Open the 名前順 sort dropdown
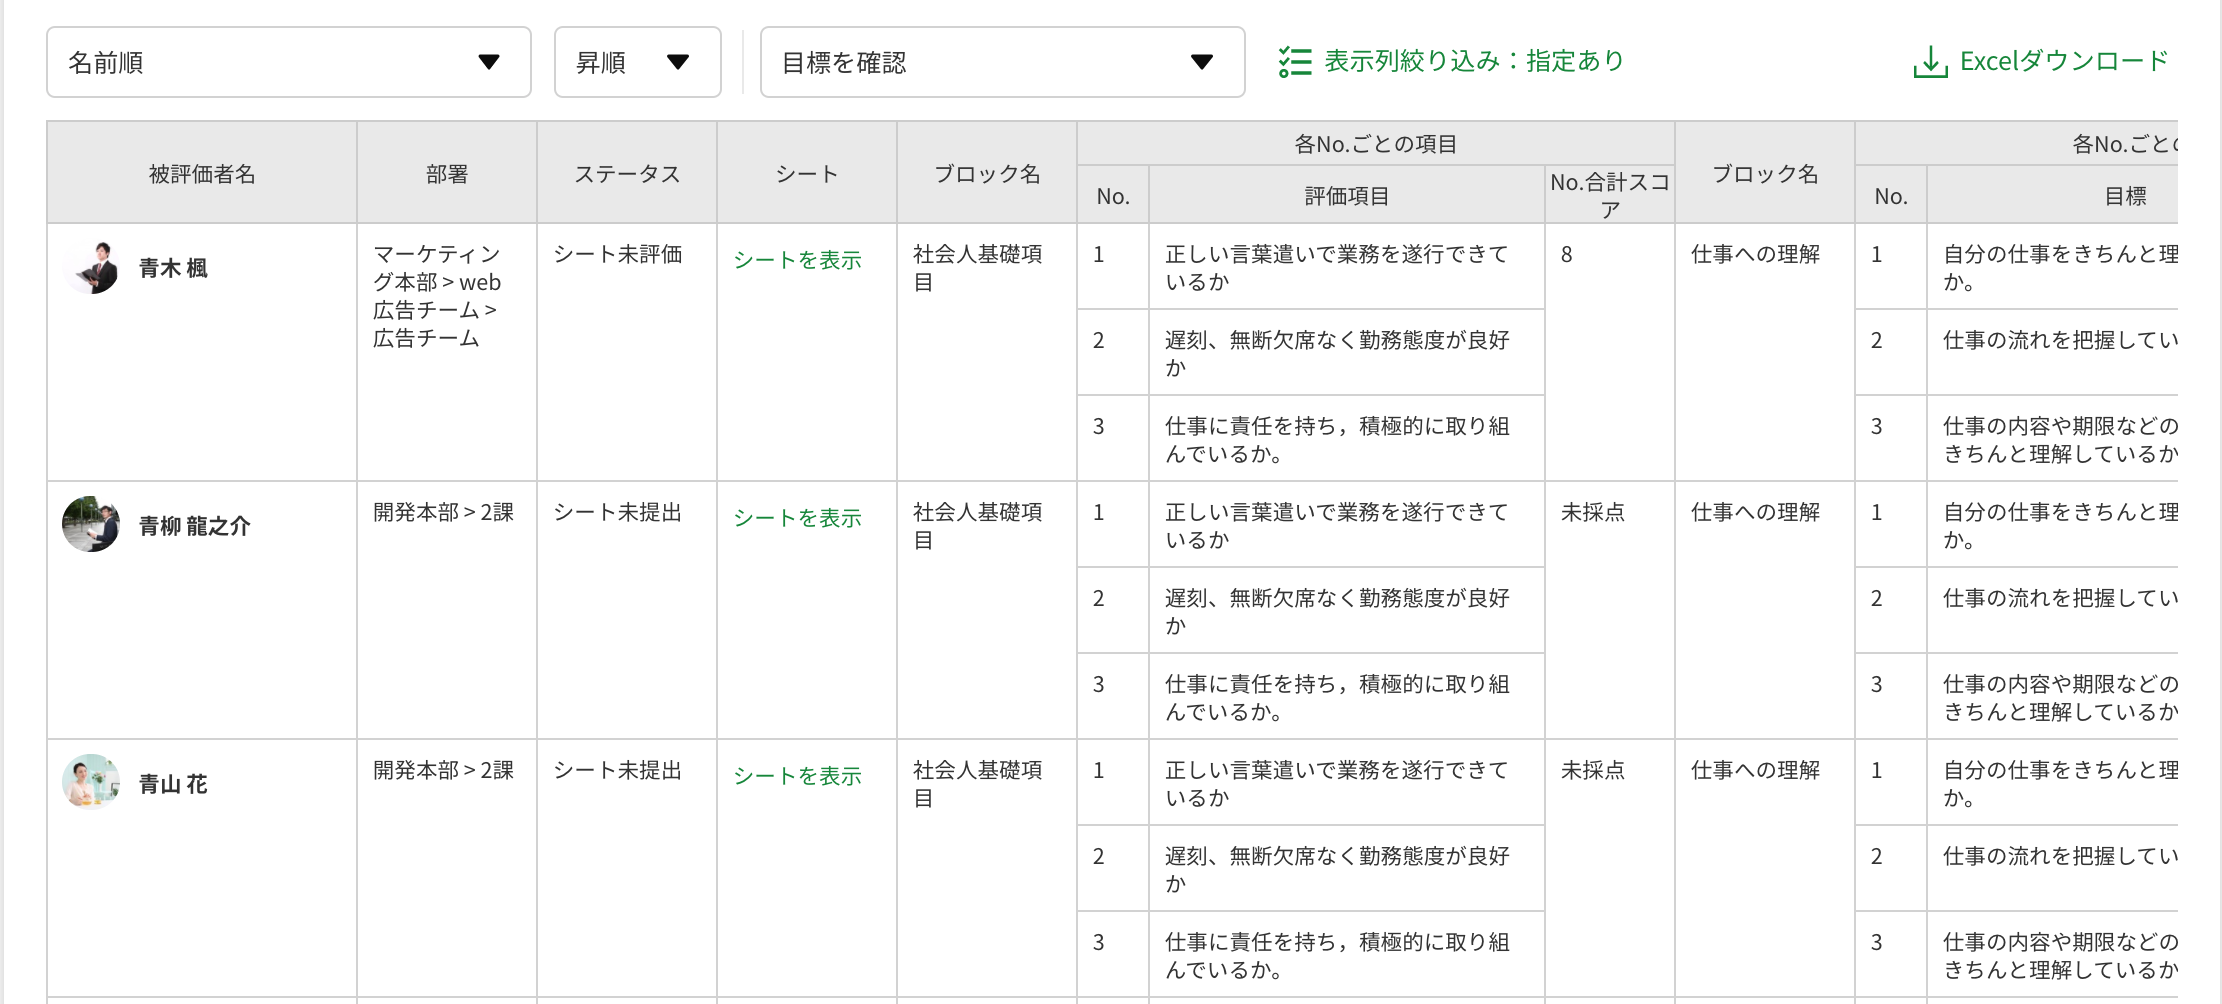 [288, 62]
